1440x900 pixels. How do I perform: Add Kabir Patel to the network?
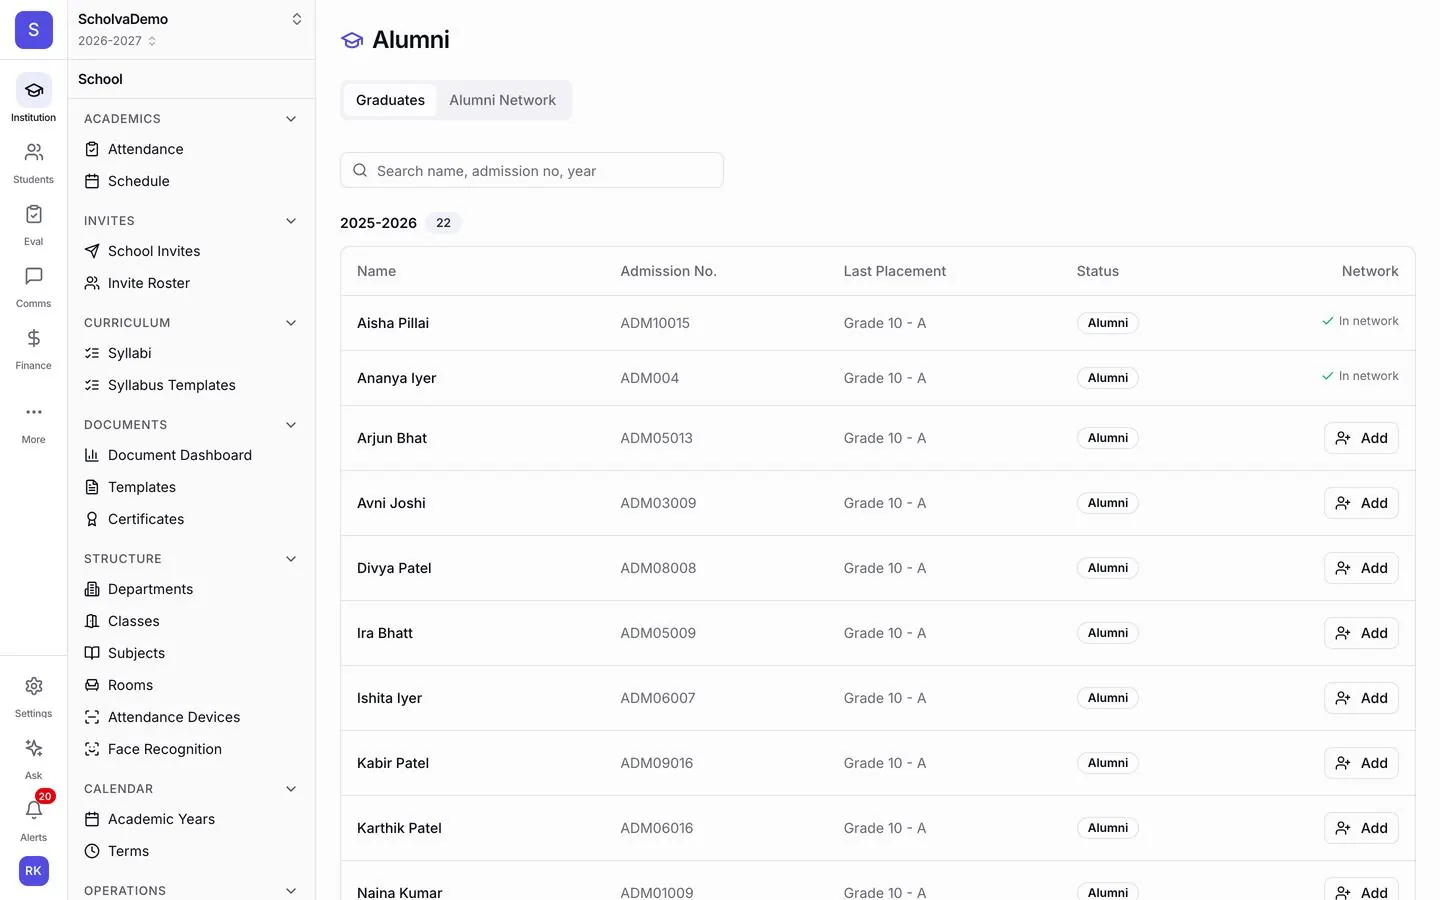point(1361,763)
